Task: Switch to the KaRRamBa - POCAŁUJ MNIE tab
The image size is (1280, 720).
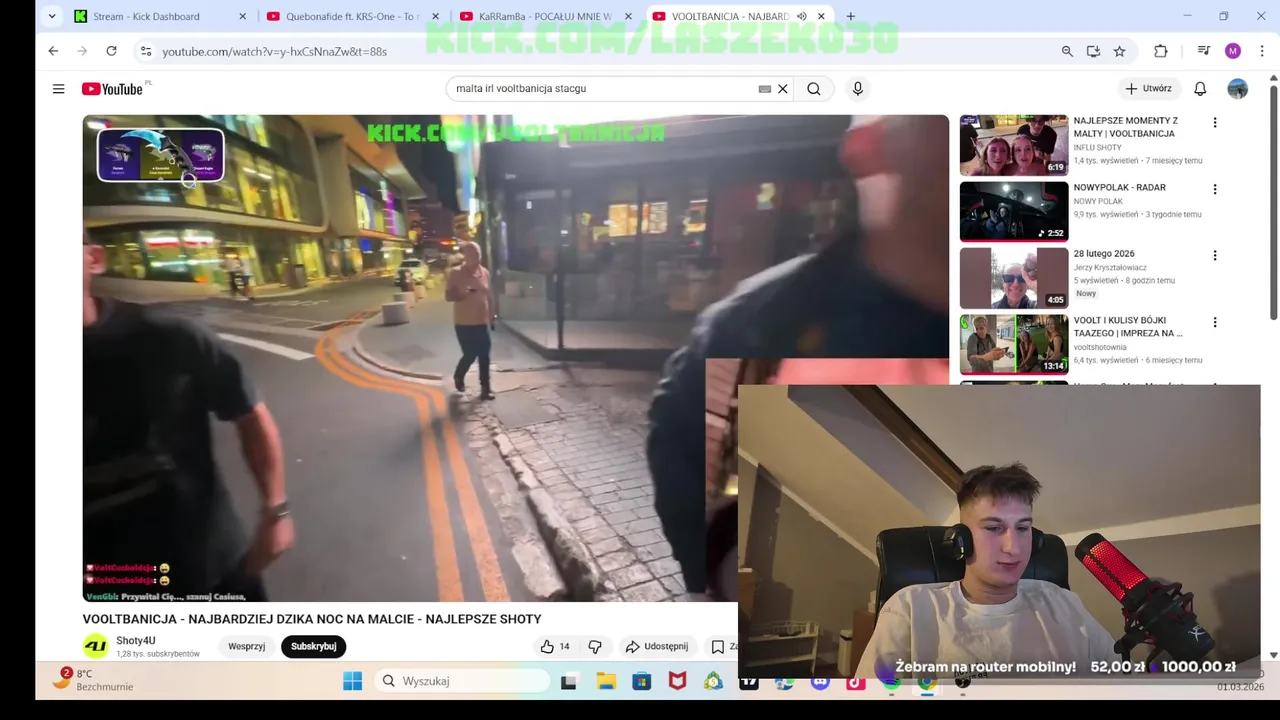Action: click(x=545, y=16)
